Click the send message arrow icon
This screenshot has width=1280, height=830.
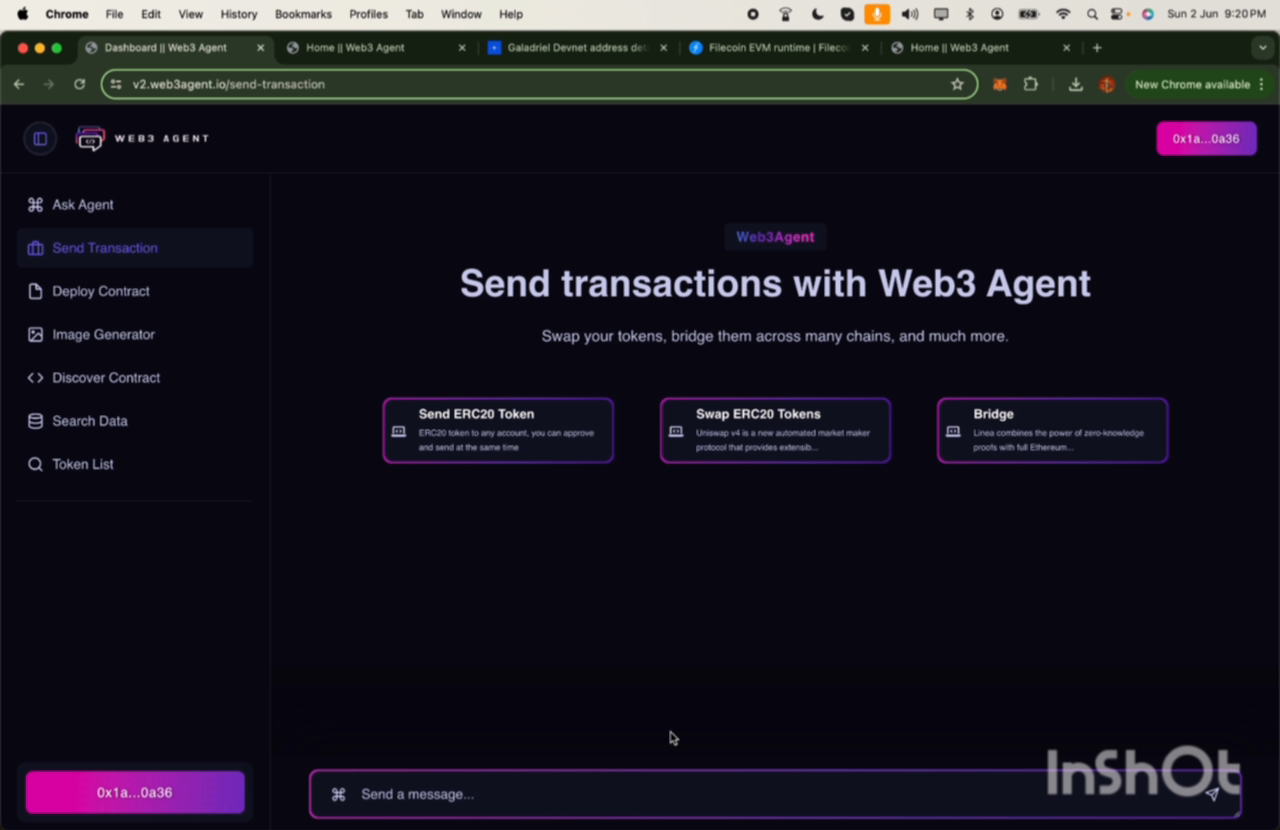click(1212, 794)
